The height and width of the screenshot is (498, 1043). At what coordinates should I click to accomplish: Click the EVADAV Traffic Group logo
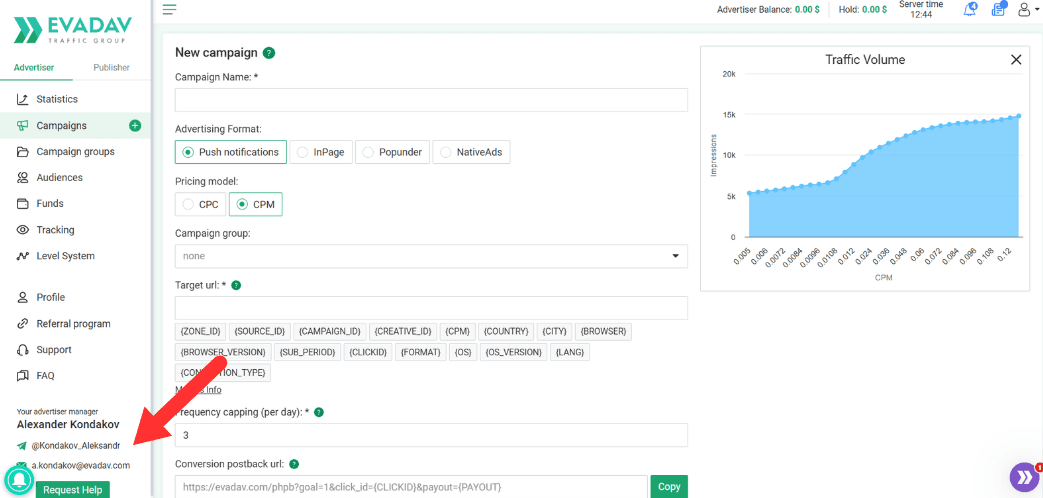73,30
